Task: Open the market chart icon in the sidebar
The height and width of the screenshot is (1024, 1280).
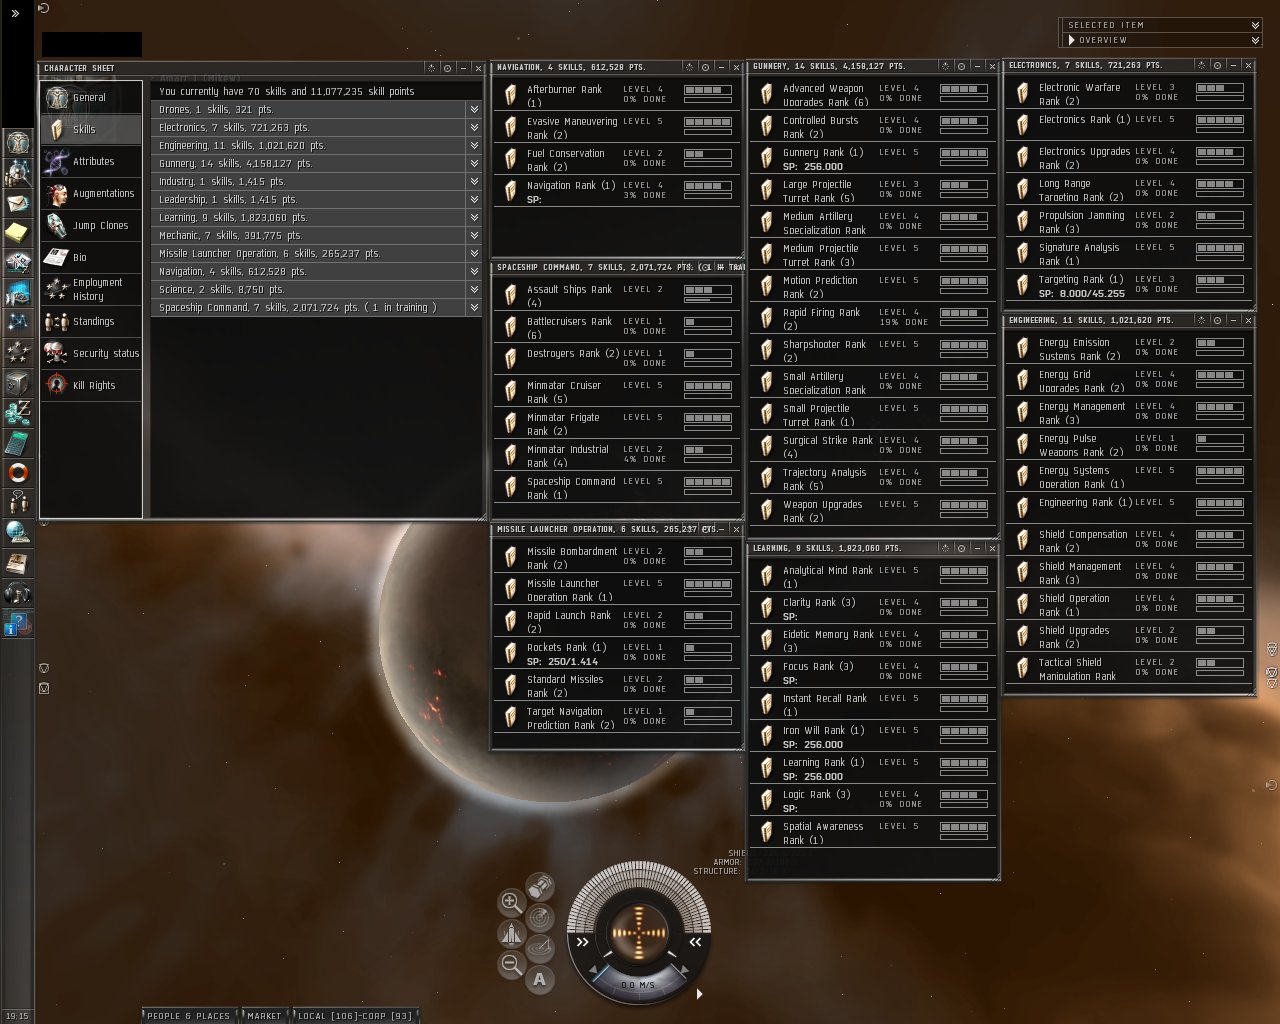Action: pos(18,292)
